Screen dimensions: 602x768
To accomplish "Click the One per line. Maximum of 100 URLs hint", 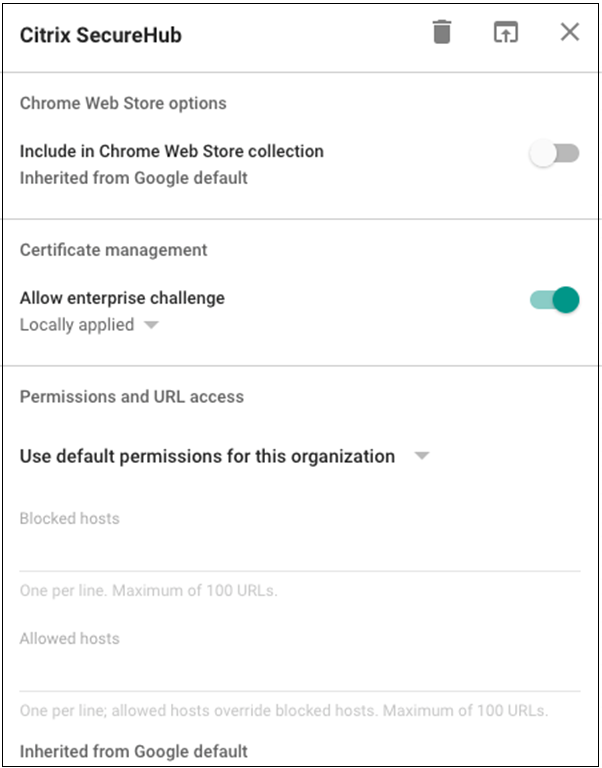I will point(148,590).
